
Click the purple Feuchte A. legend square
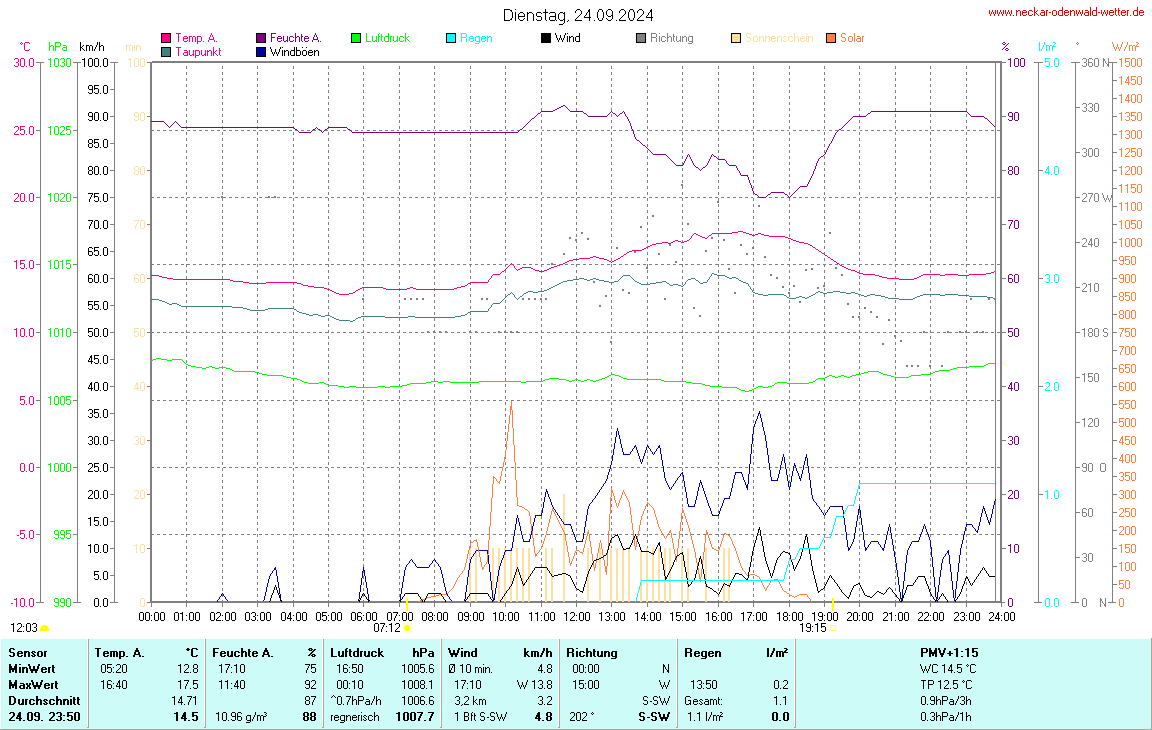pyautogui.click(x=261, y=38)
